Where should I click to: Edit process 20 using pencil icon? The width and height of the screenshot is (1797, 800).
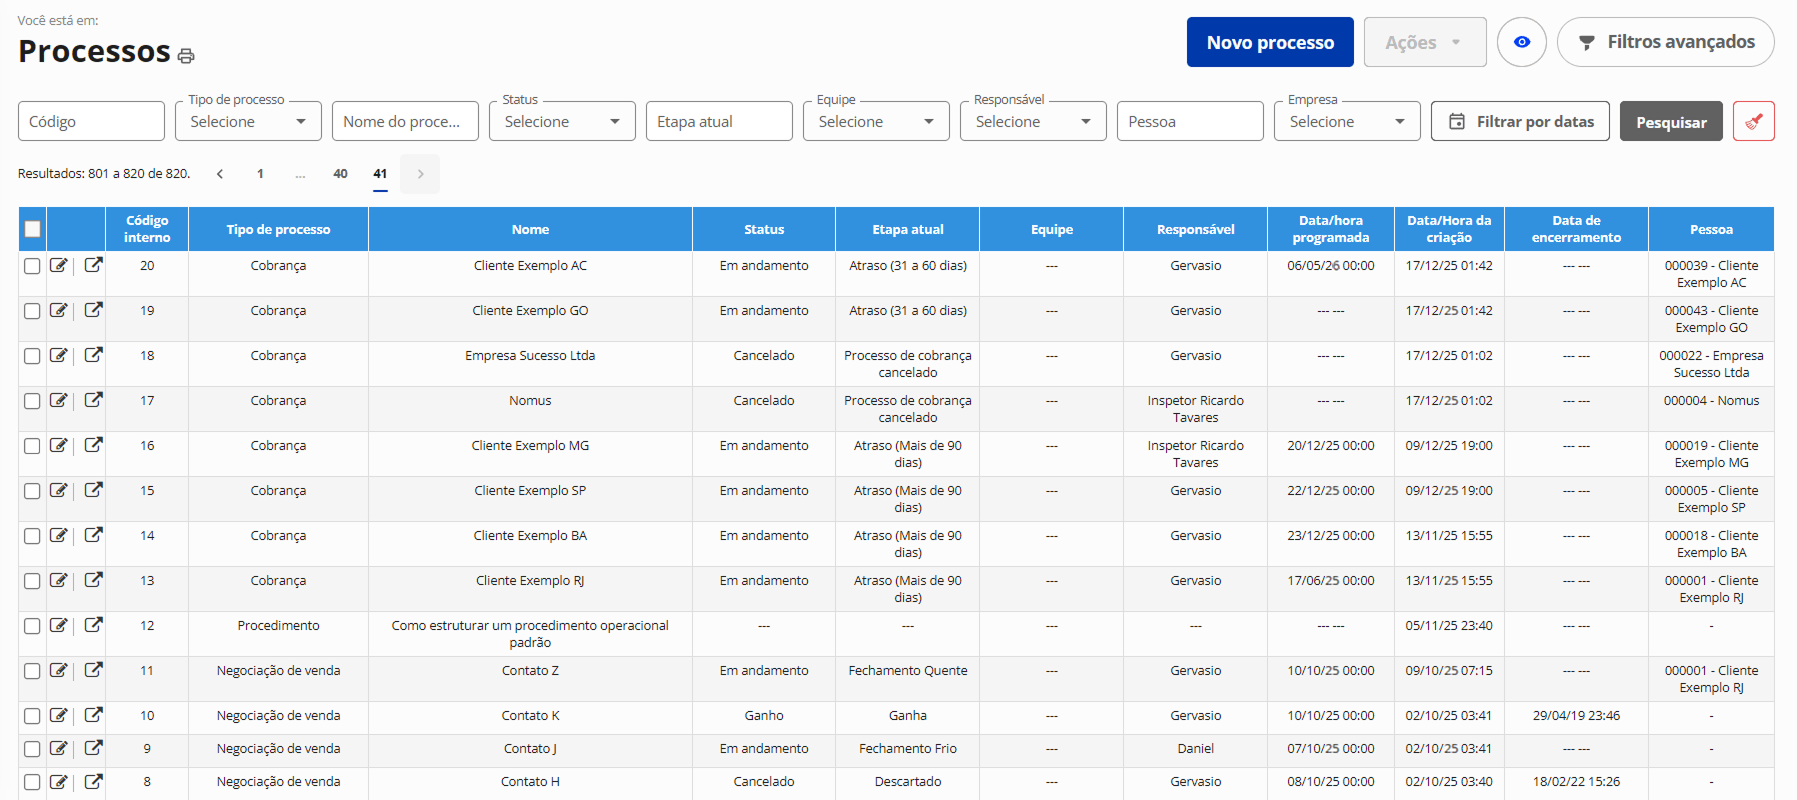tap(59, 266)
